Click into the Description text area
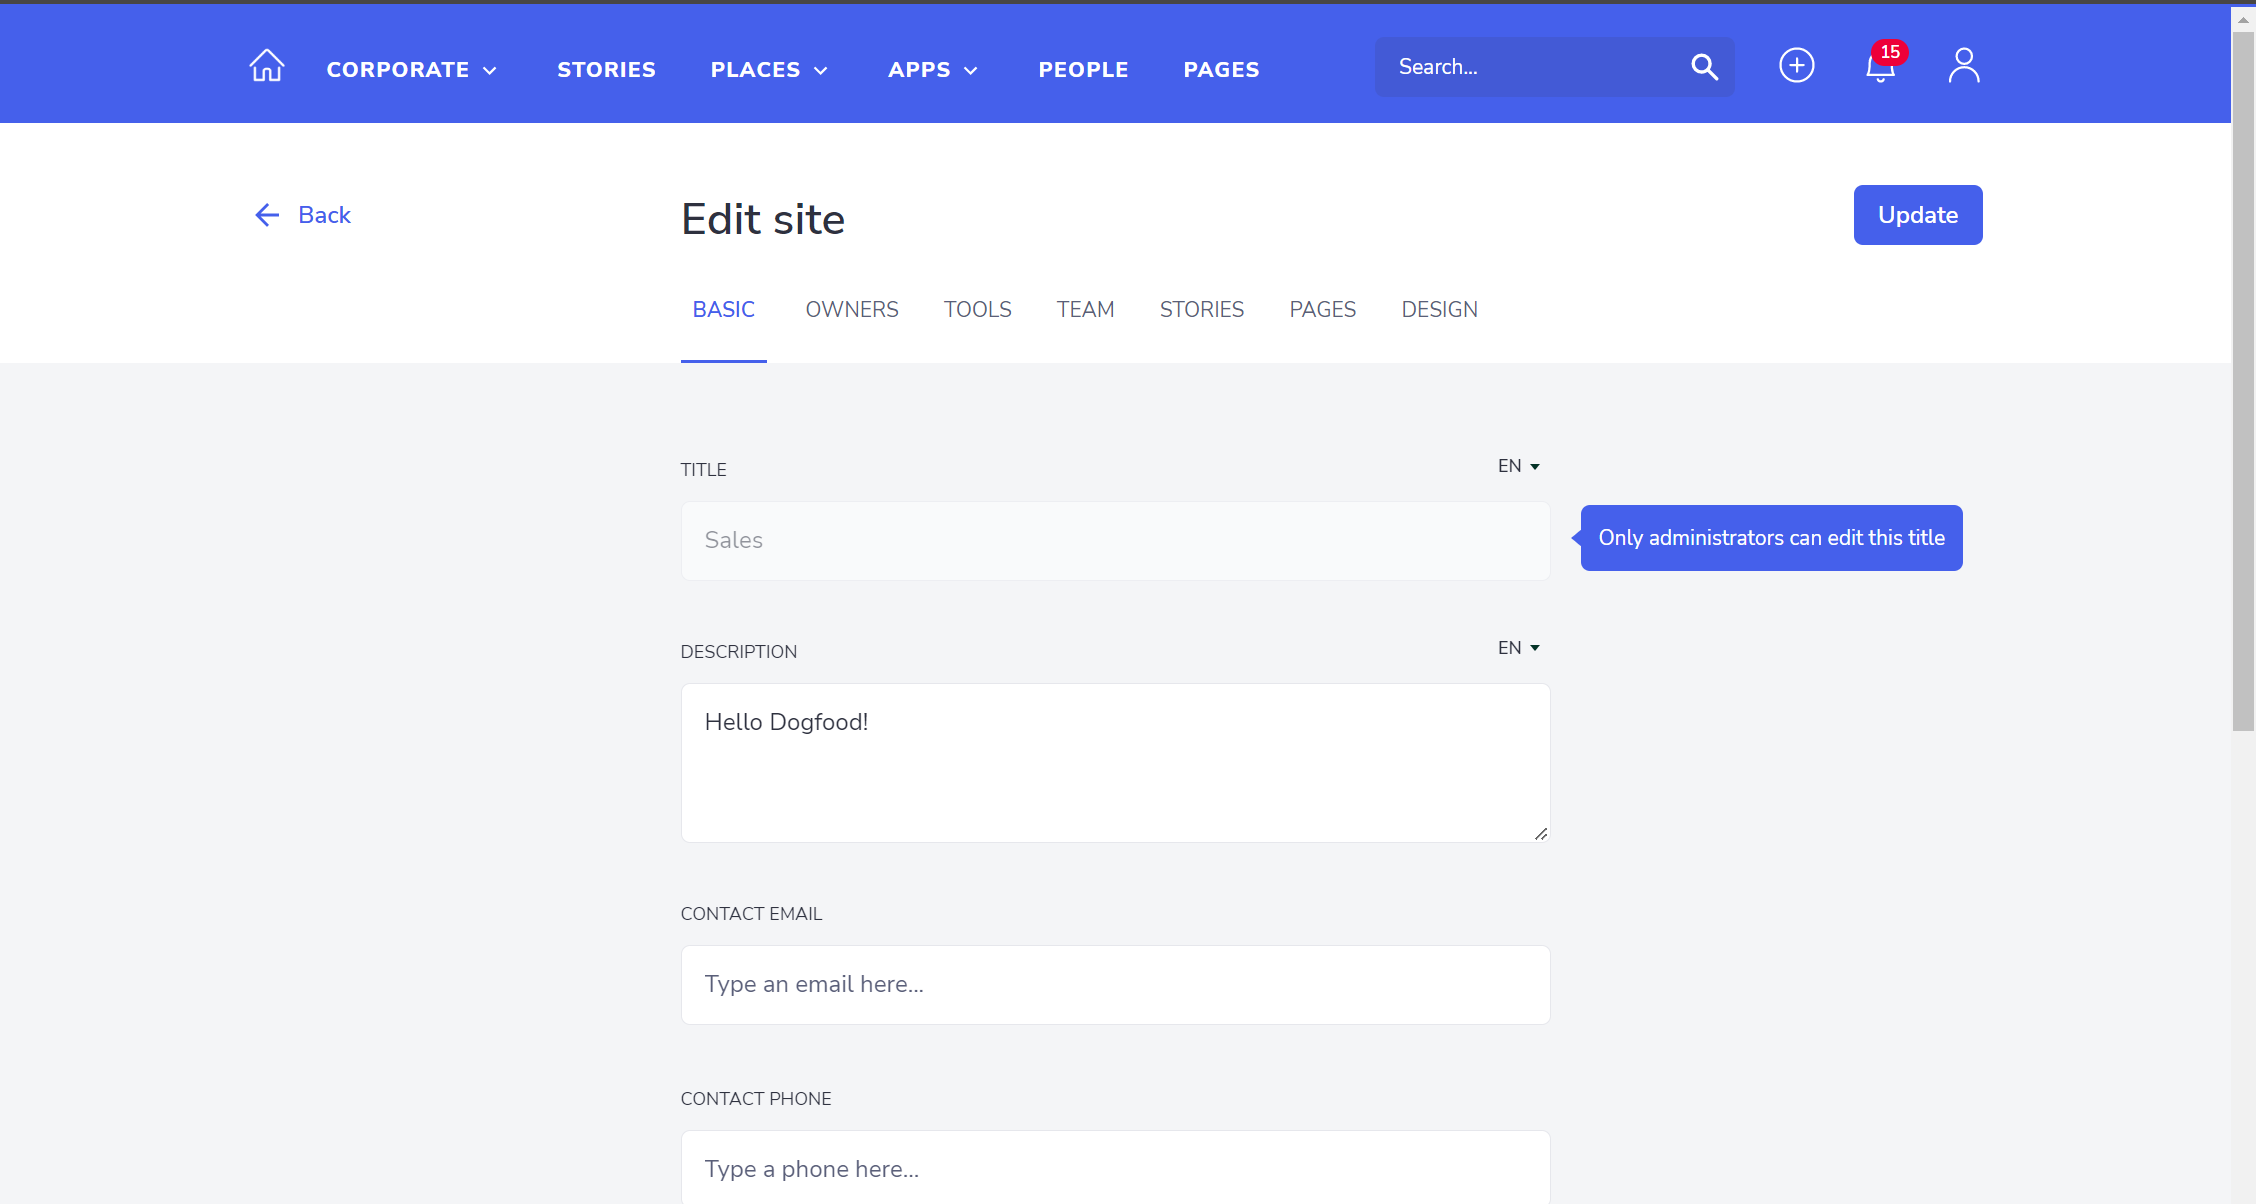 1116,763
